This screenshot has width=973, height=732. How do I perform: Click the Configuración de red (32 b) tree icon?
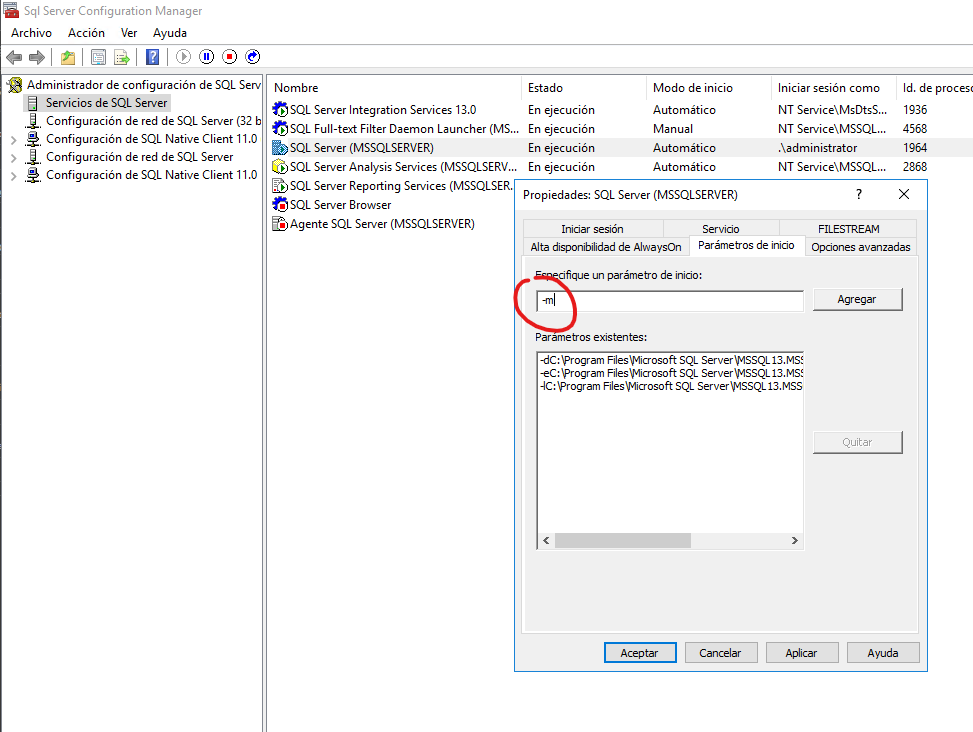point(33,121)
